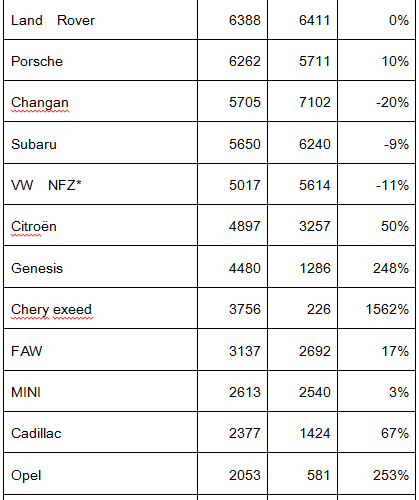Select the value 6388 cell

click(232, 20)
